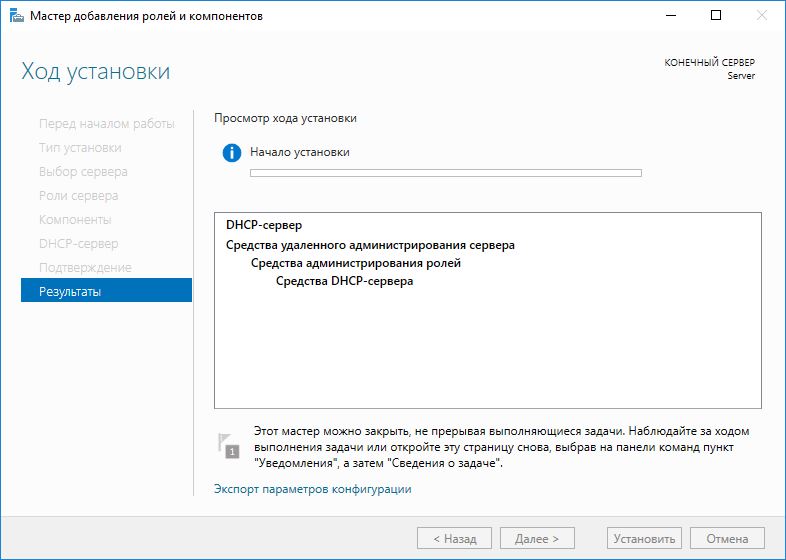
Task: Select the "Подтверждение" step
Action: coord(85,267)
